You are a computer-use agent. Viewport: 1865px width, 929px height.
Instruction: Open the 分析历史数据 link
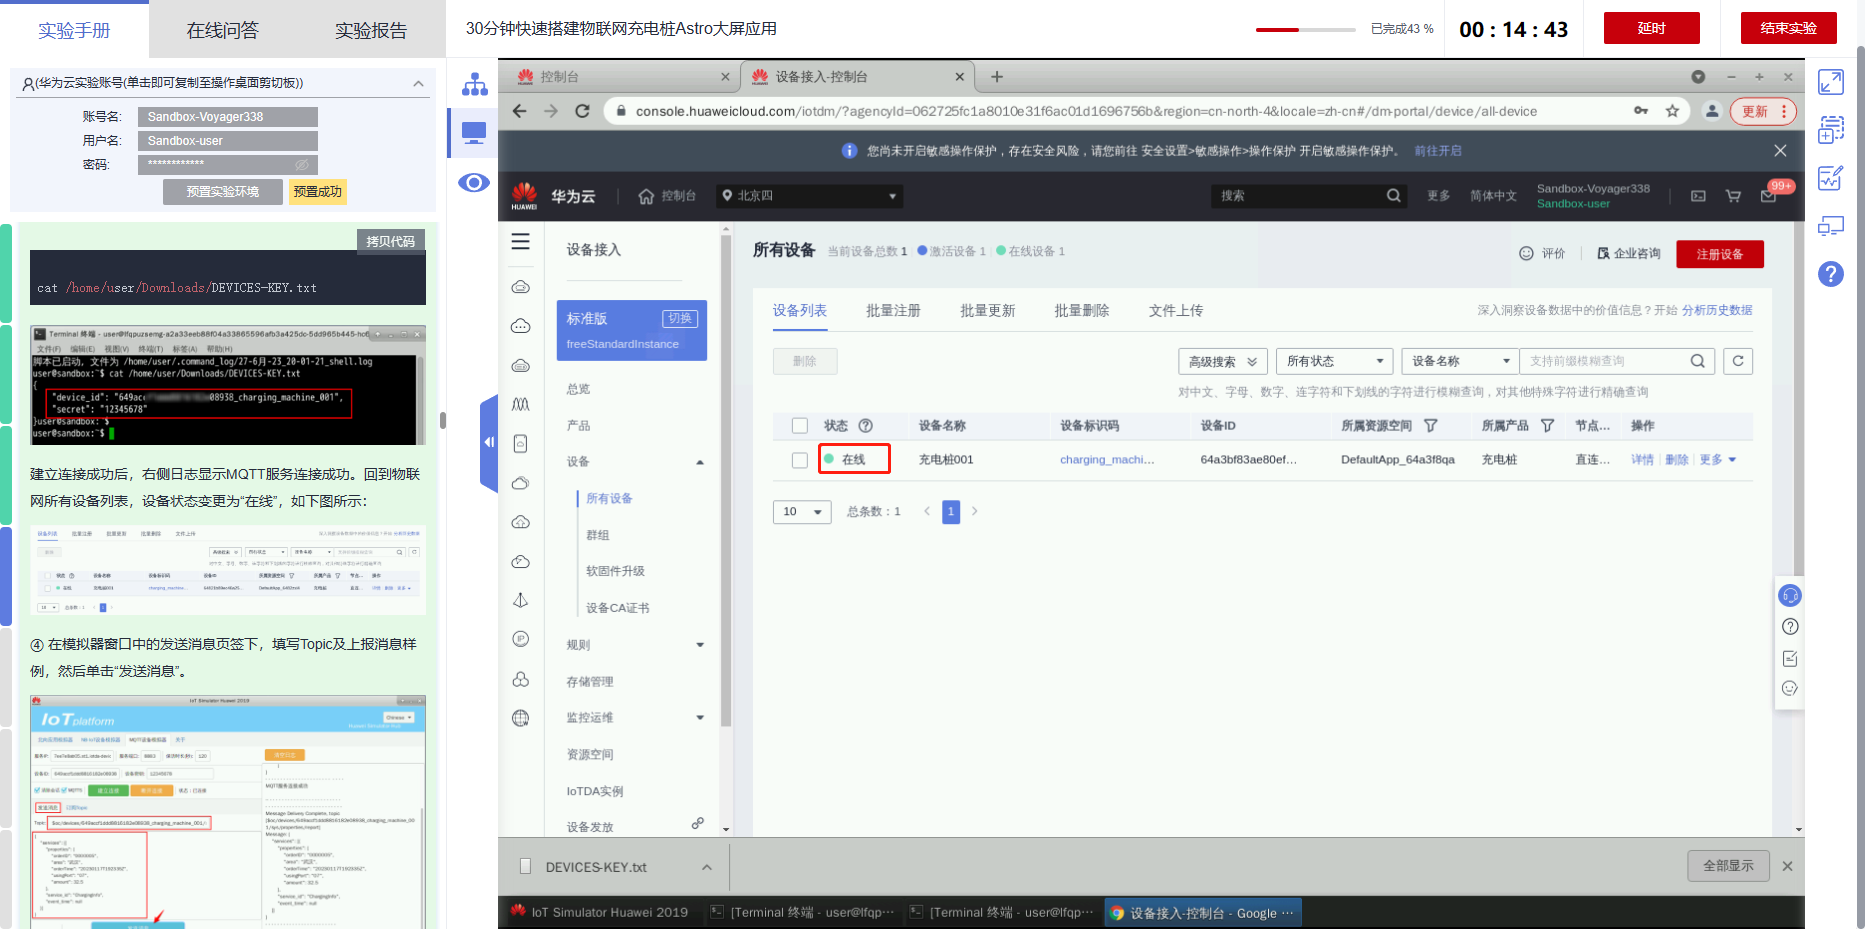(x=1717, y=311)
